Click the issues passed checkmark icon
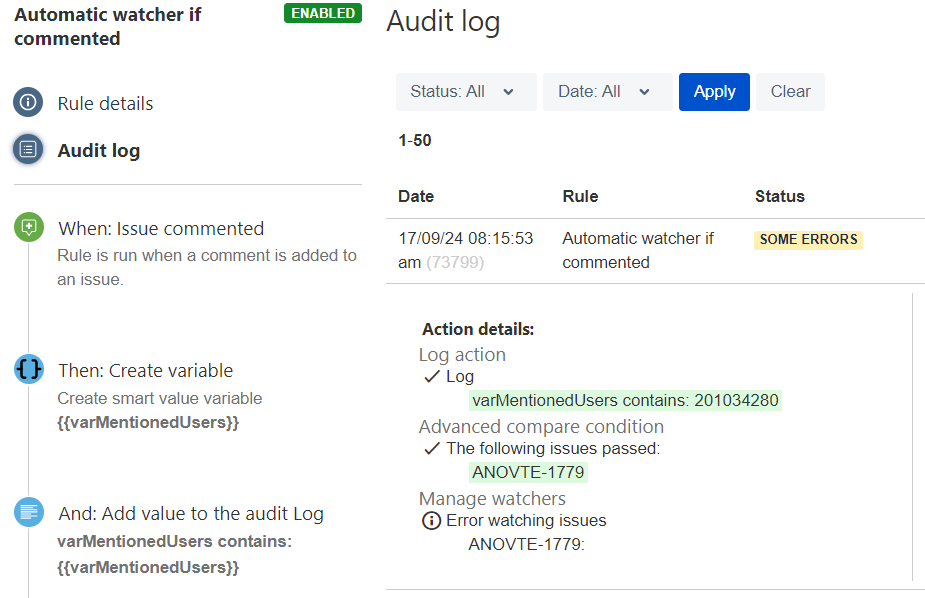The width and height of the screenshot is (925, 598). tap(432, 448)
